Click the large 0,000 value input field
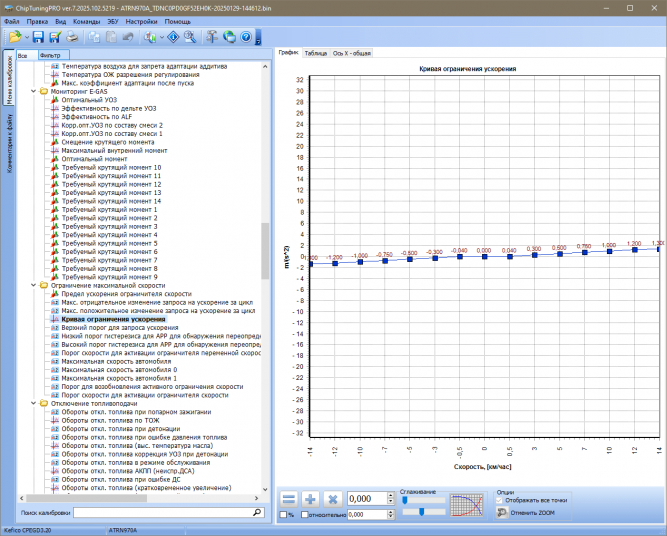 tap(367, 499)
